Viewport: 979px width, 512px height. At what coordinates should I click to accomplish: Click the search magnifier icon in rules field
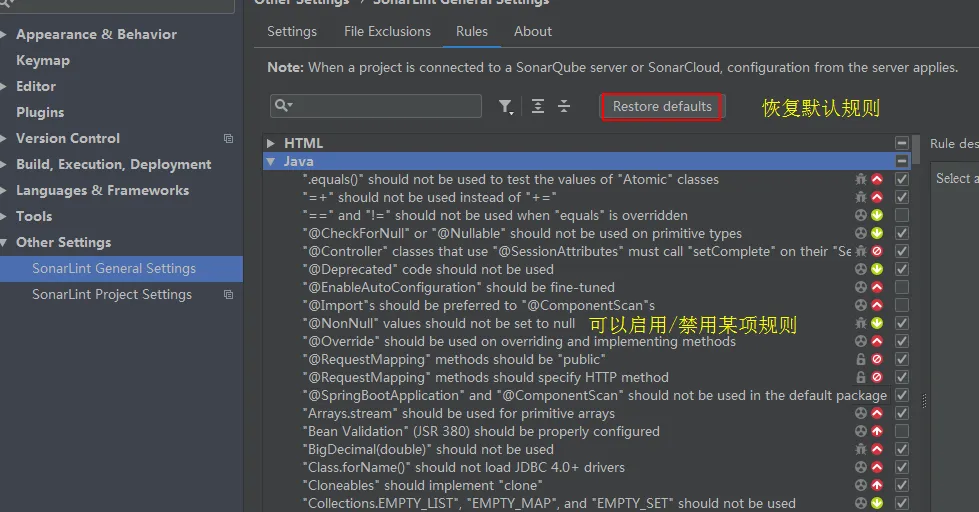283,106
